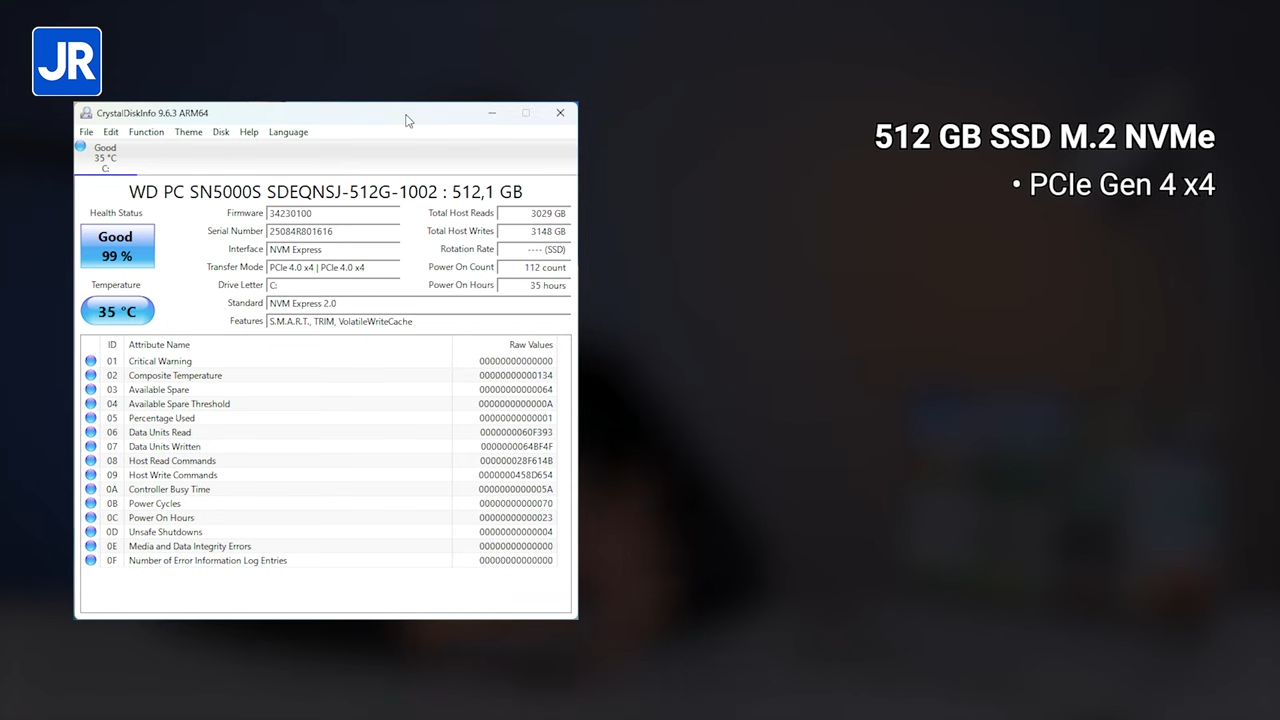Click the Standard field NVM Express 2.0
The height and width of the screenshot is (720, 1280).
coord(419,303)
